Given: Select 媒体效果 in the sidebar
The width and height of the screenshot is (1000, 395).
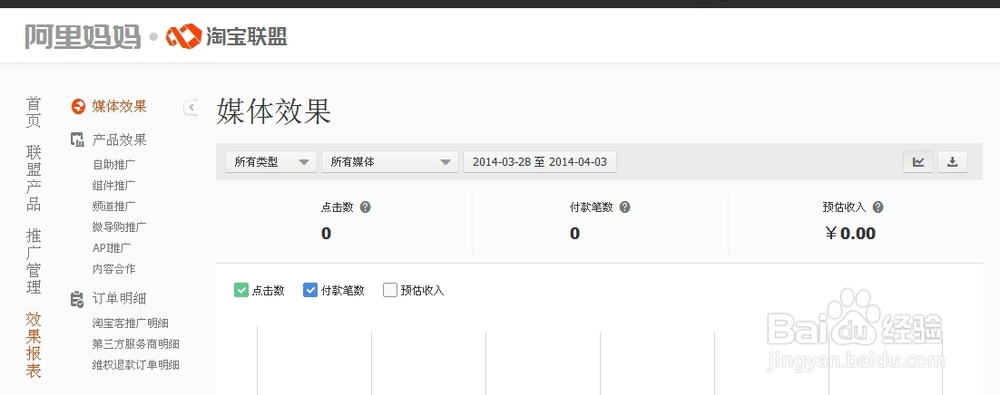Looking at the screenshot, I should point(119,107).
